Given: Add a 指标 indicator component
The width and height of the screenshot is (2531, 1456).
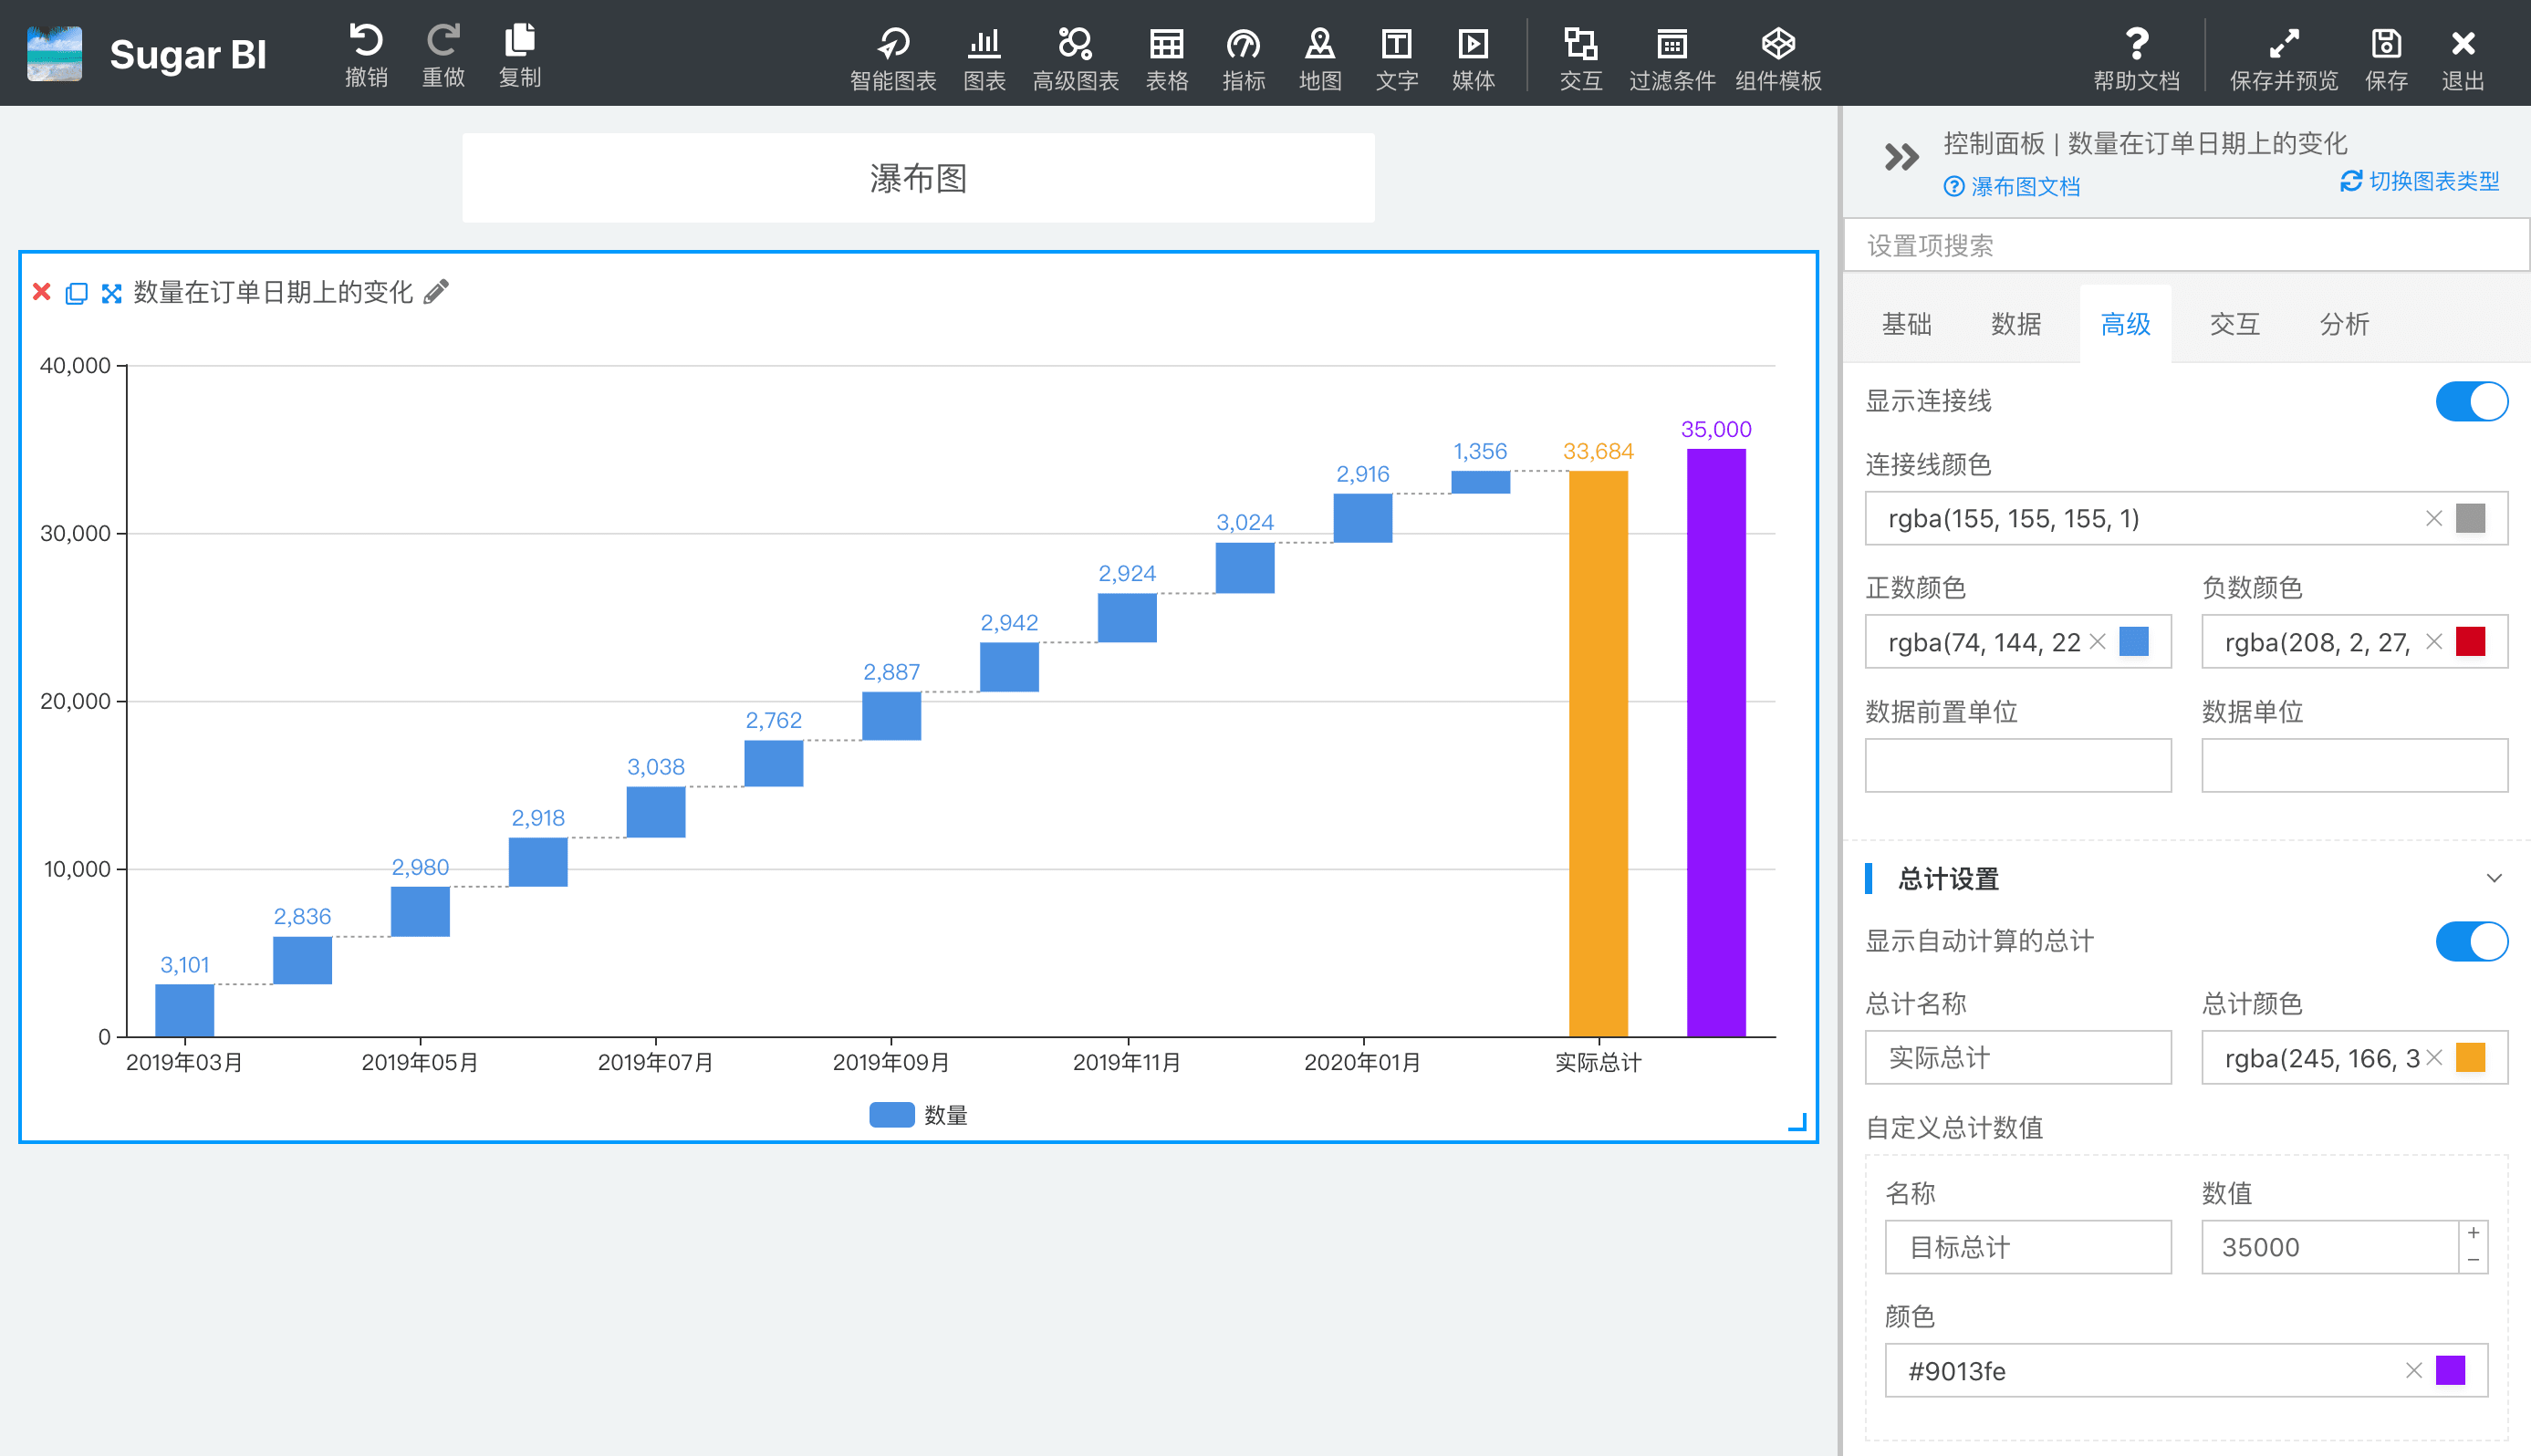Looking at the screenshot, I should click(x=1243, y=58).
